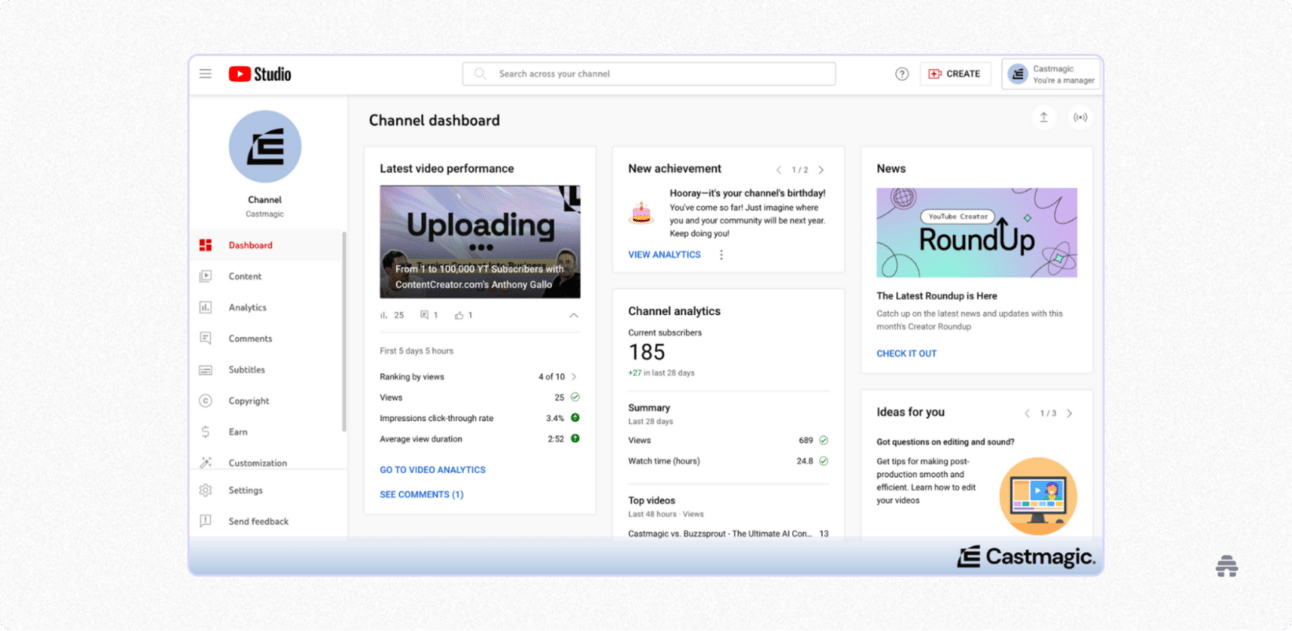
Task: Go to next achievement arrow
Action: tap(821, 170)
